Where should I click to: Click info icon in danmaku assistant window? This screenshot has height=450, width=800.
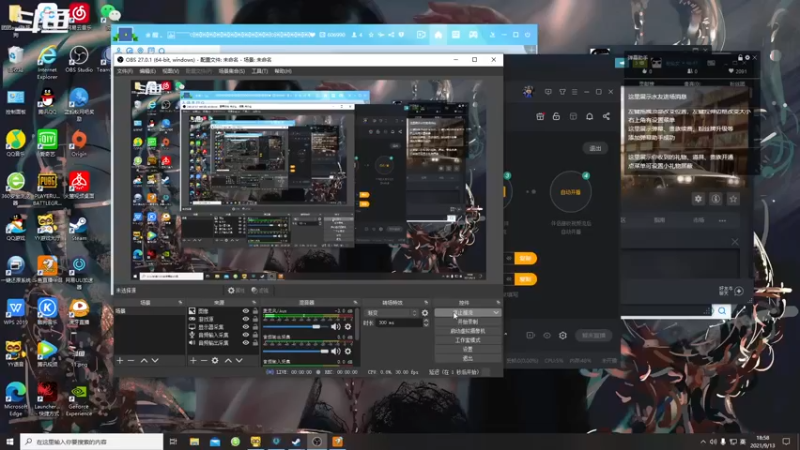(716, 199)
